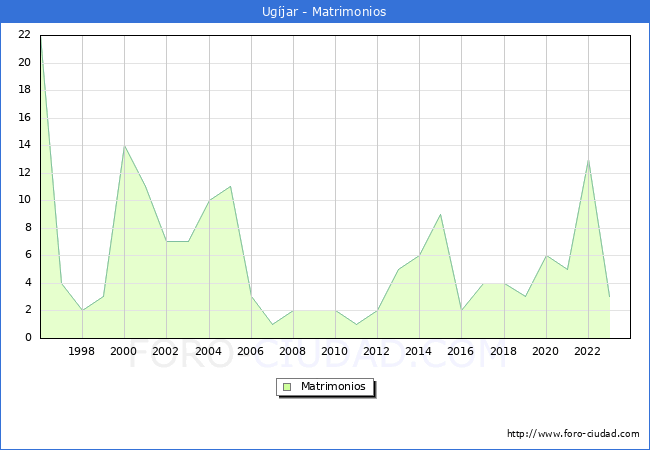Click the green Matrimonios legend swatch
This screenshot has height=450, width=650.
click(287, 386)
